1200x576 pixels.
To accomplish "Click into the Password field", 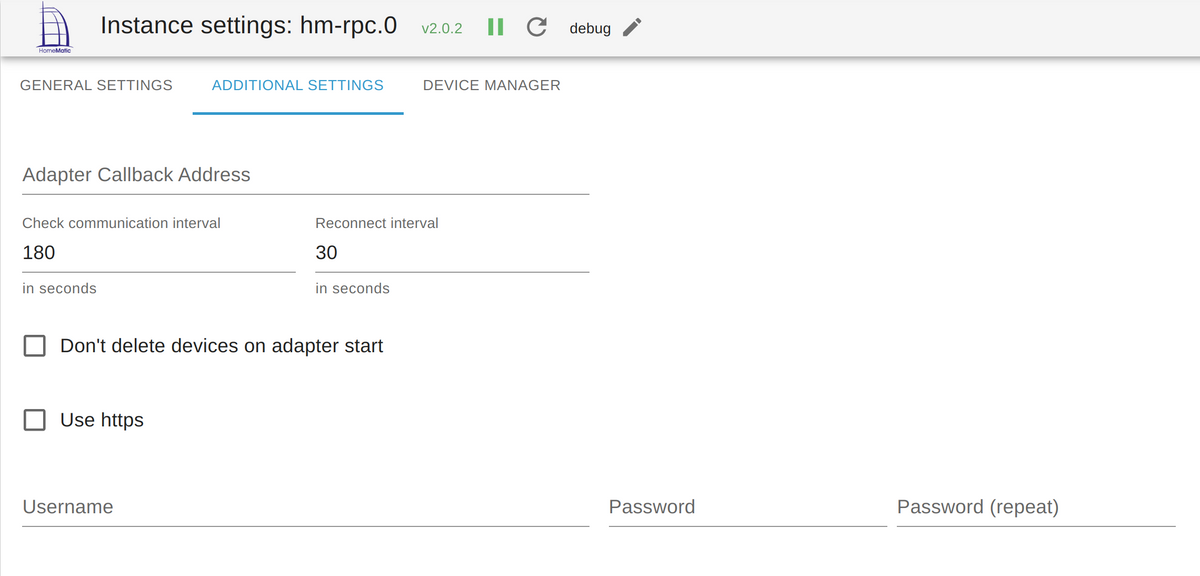I will [748, 507].
